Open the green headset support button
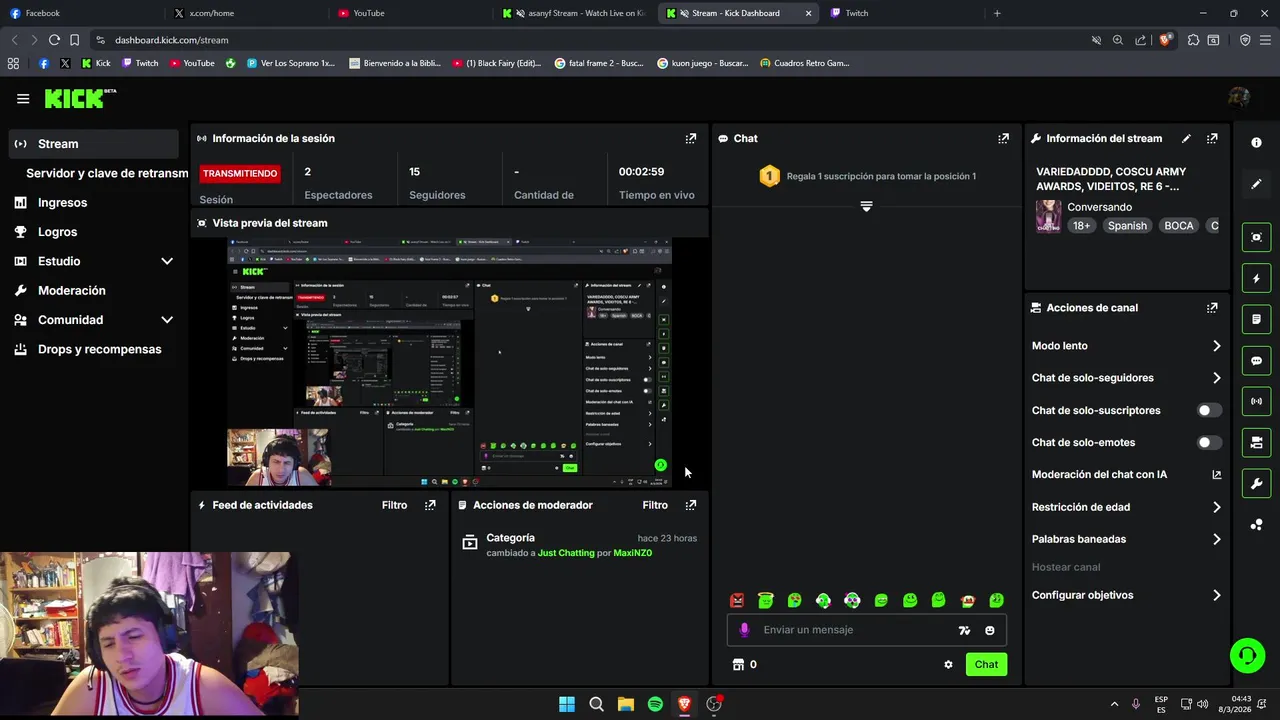This screenshot has width=1280, height=720. [x=1247, y=656]
